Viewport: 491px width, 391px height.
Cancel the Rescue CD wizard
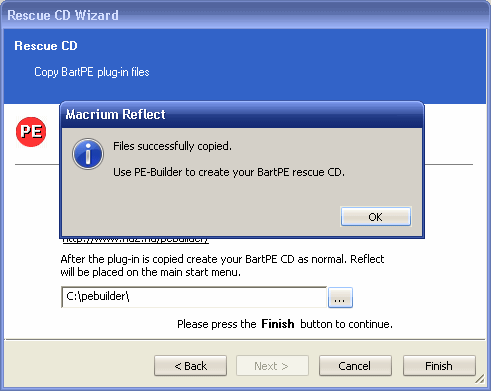[355, 366]
